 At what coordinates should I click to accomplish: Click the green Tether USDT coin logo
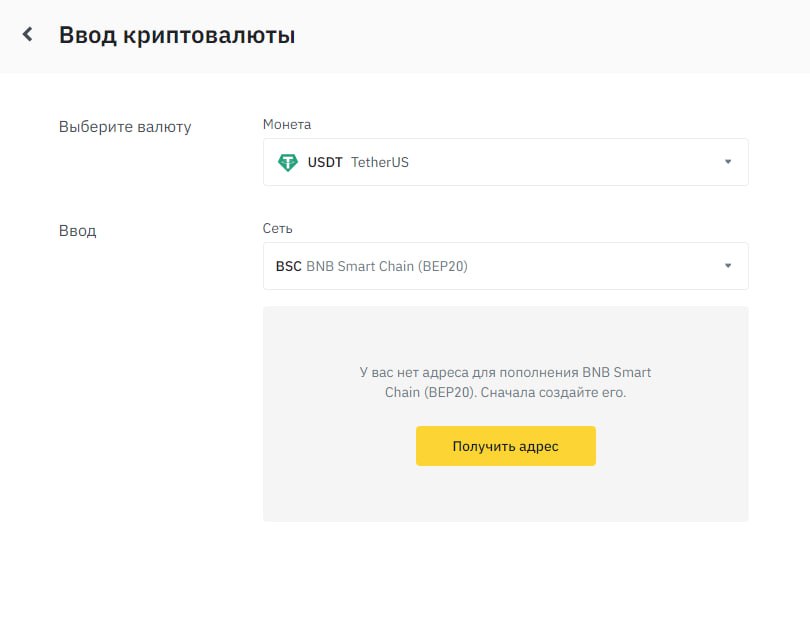[288, 162]
